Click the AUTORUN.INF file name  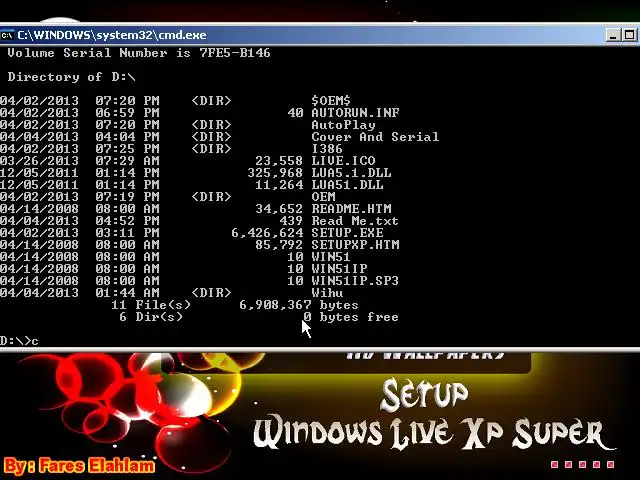(355, 113)
